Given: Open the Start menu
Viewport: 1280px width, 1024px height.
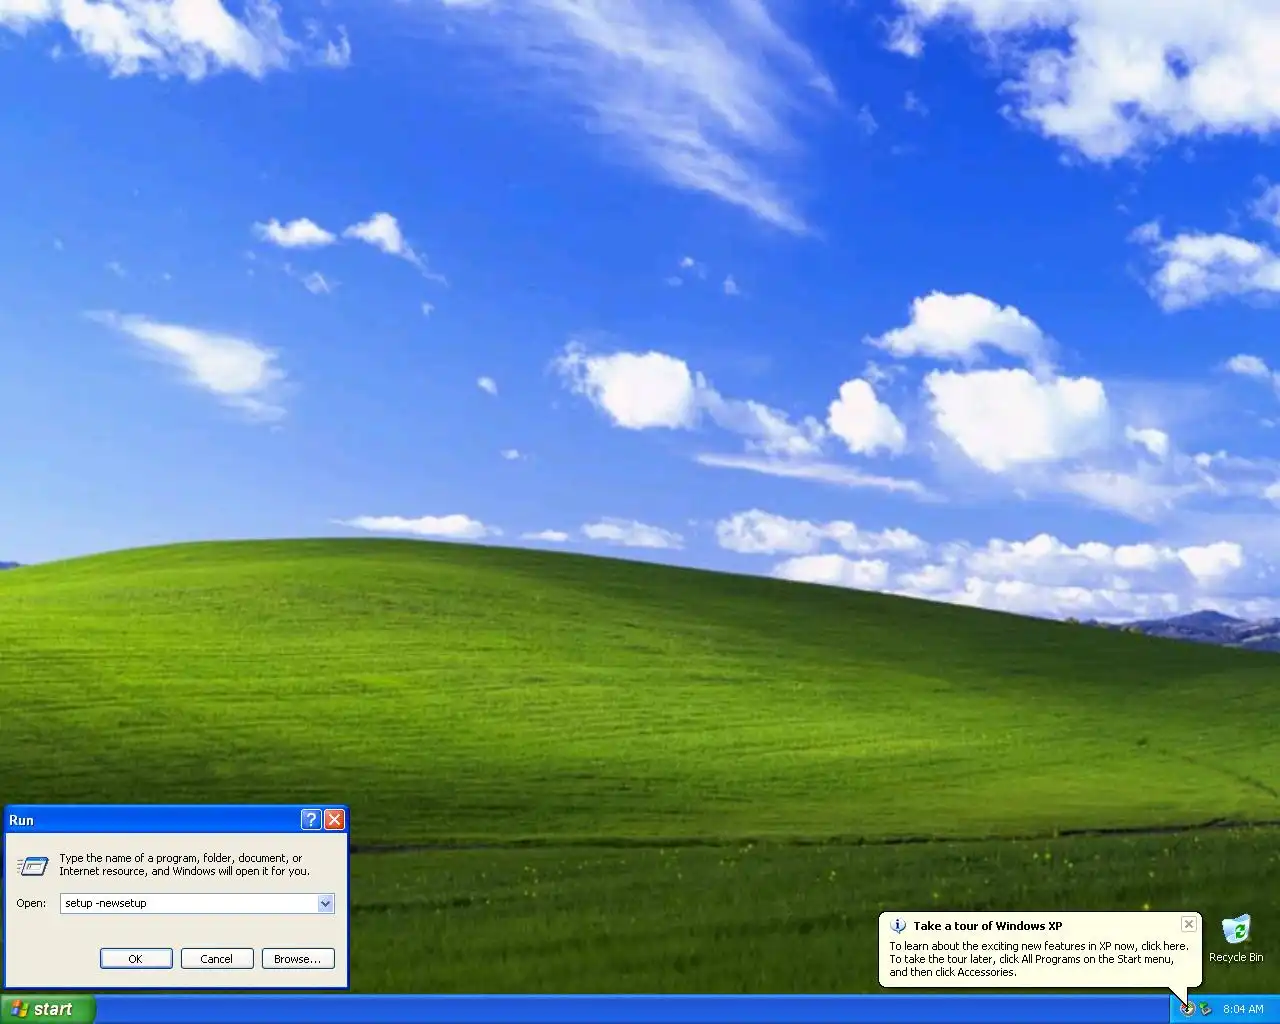Looking at the screenshot, I should click(x=47, y=1009).
